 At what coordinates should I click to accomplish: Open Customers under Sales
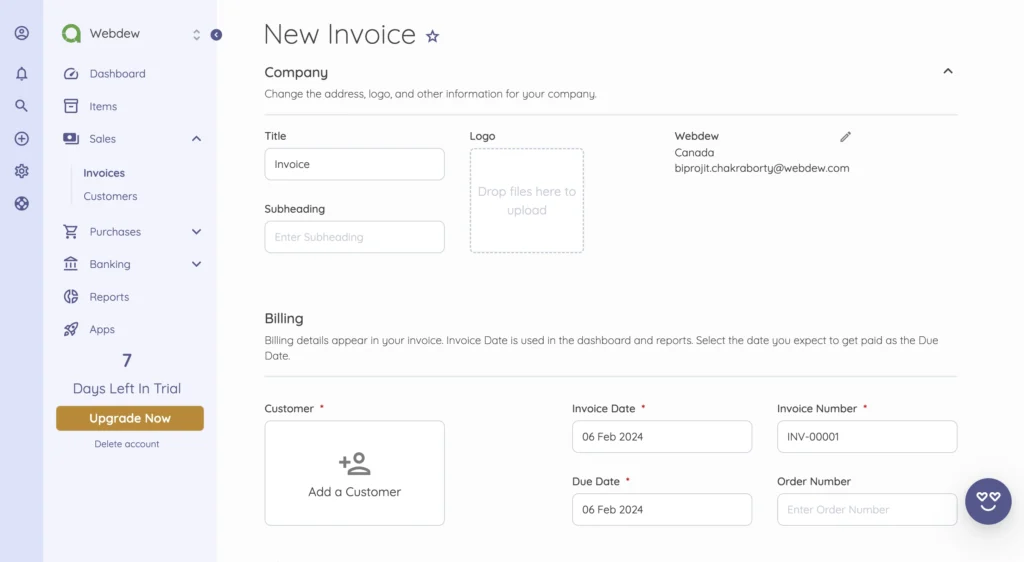(x=110, y=197)
